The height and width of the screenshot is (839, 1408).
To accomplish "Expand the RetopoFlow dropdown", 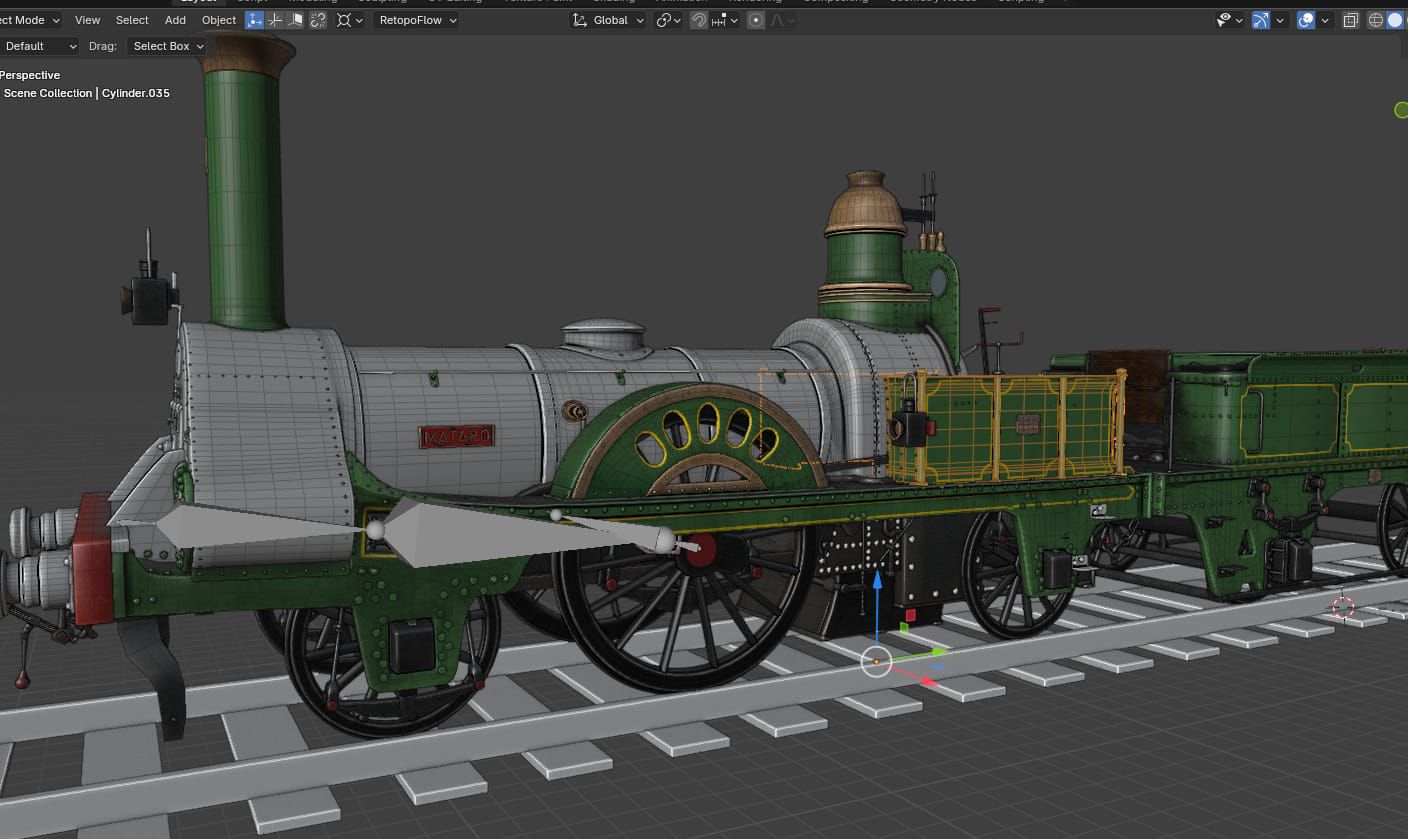I will [x=418, y=20].
